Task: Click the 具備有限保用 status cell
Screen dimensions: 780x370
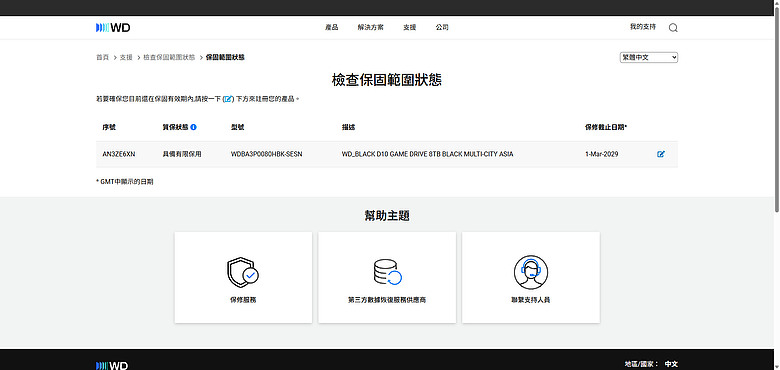Action: pyautogui.click(x=182, y=154)
